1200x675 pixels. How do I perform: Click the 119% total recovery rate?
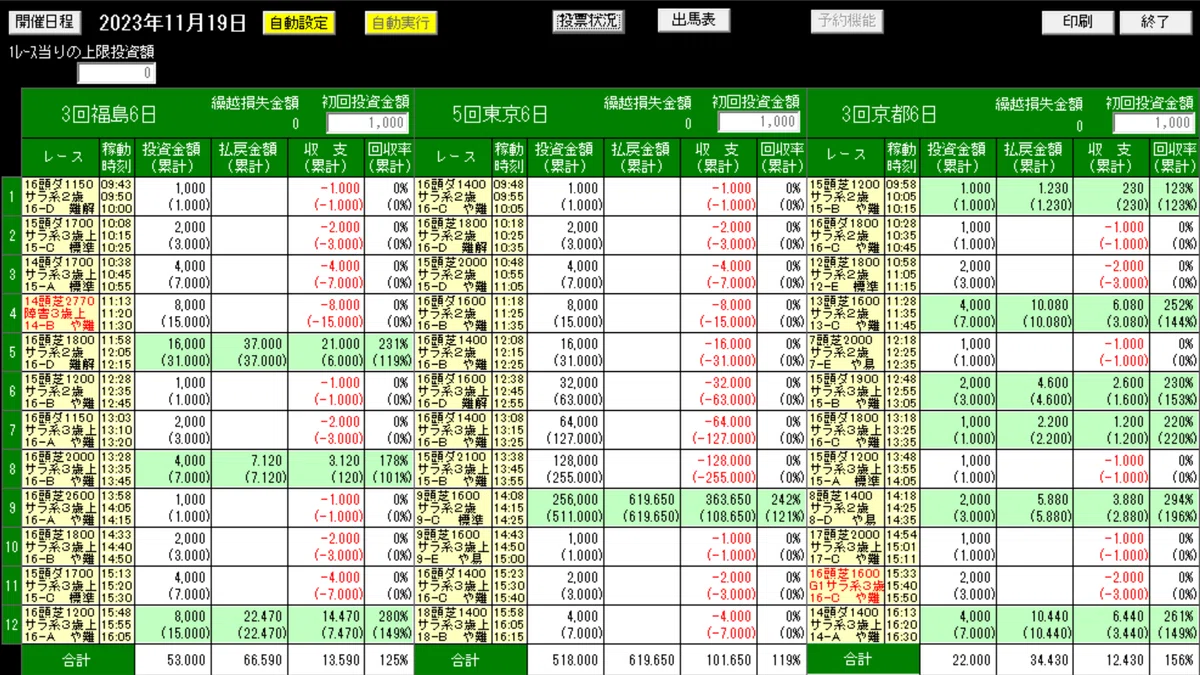(x=781, y=660)
